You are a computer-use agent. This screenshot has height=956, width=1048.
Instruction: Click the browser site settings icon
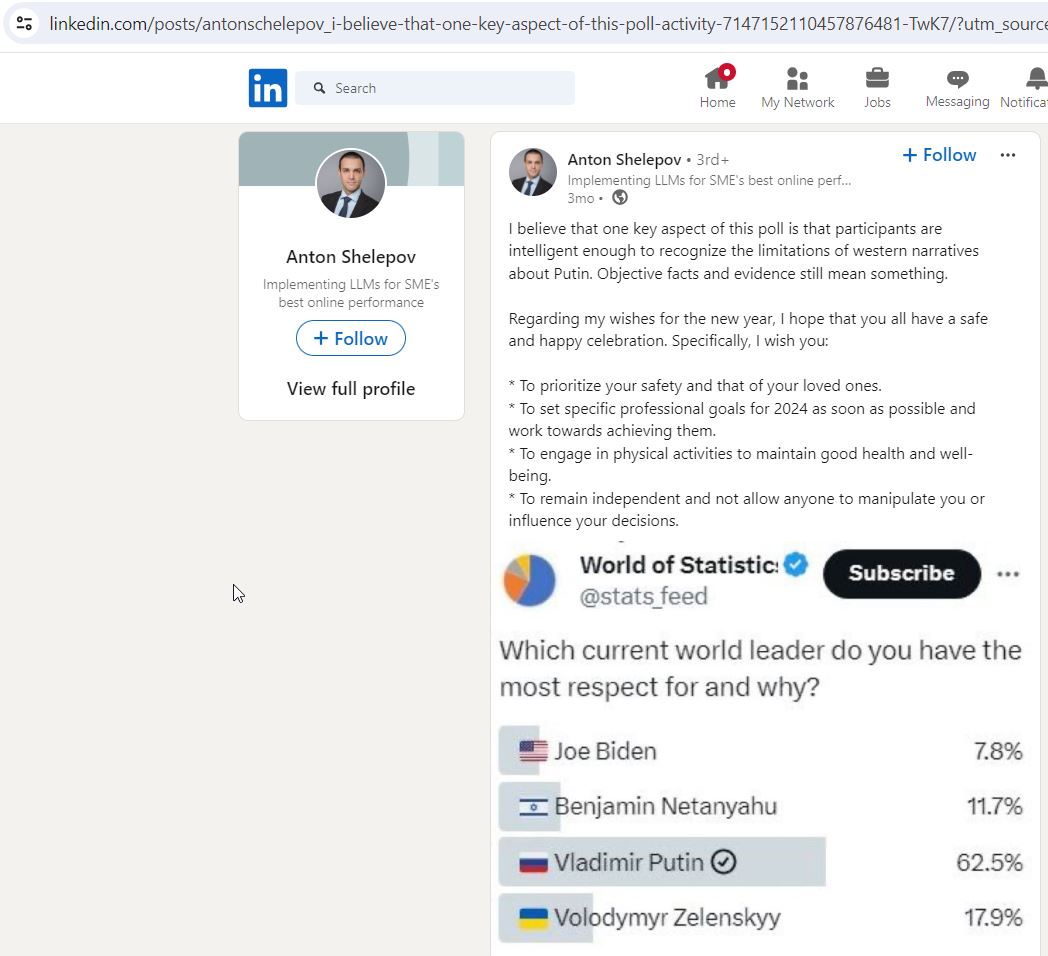point(24,23)
